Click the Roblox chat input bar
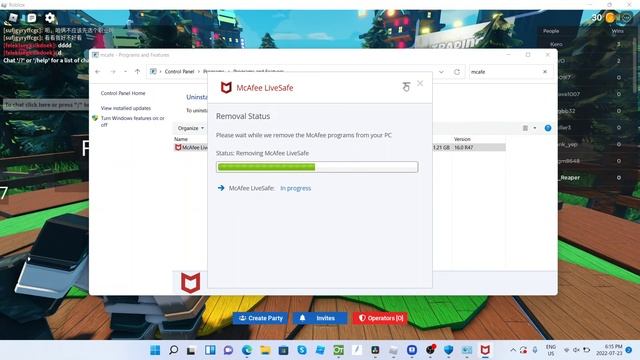Image resolution: width=640 pixels, height=360 pixels. coord(46,105)
